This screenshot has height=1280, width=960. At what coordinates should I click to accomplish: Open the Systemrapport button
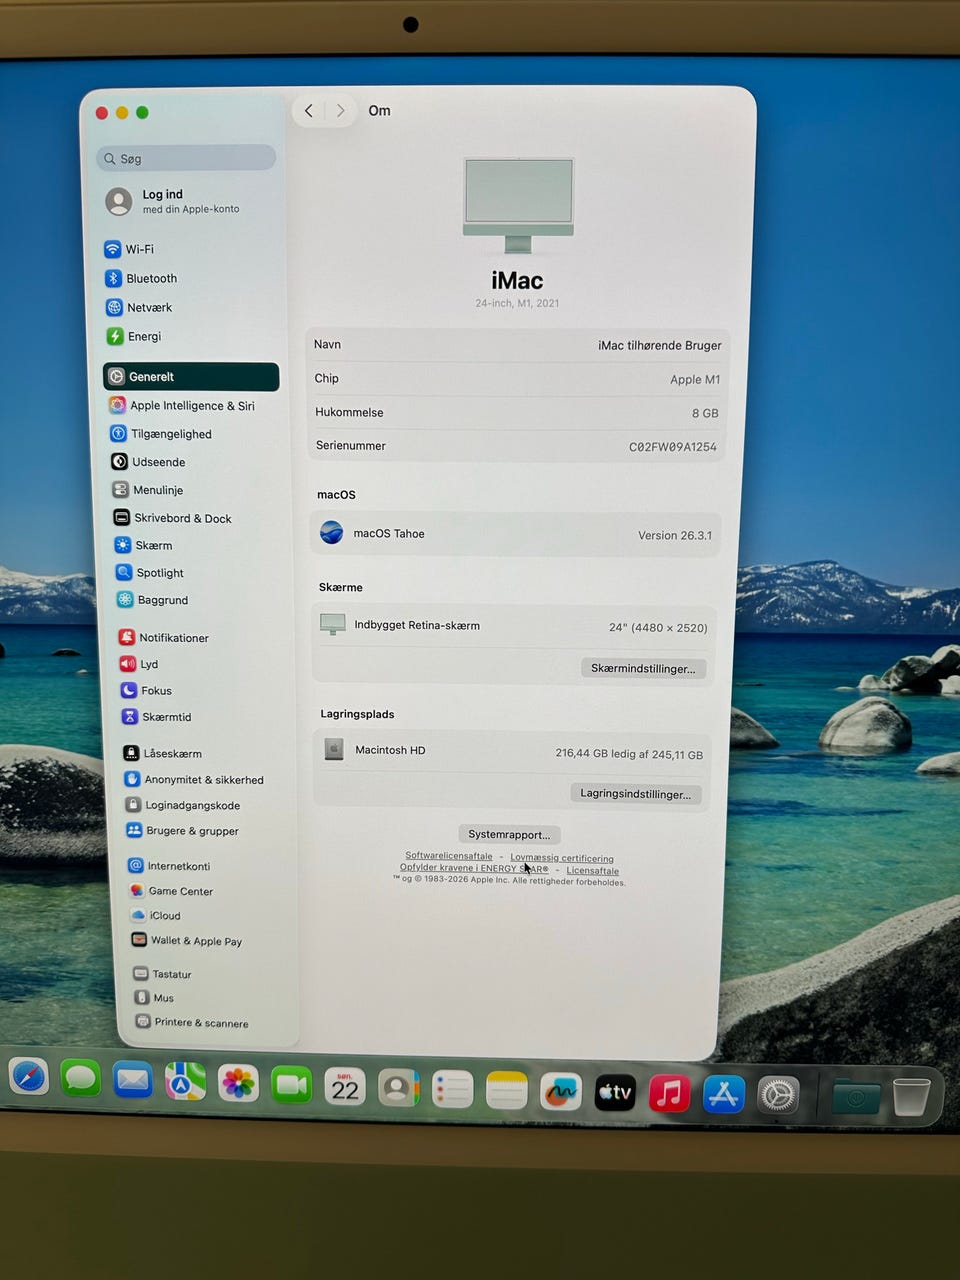point(509,834)
